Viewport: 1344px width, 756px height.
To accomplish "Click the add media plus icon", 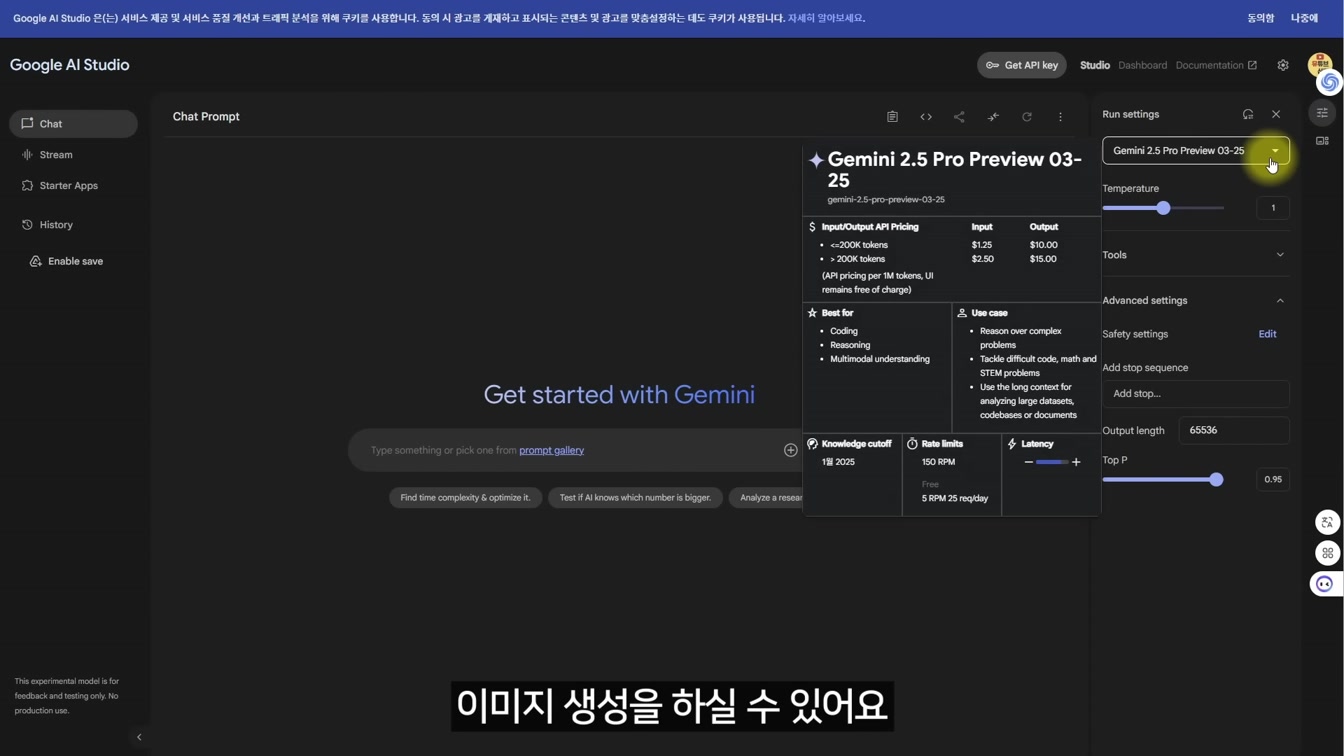I will click(x=790, y=450).
